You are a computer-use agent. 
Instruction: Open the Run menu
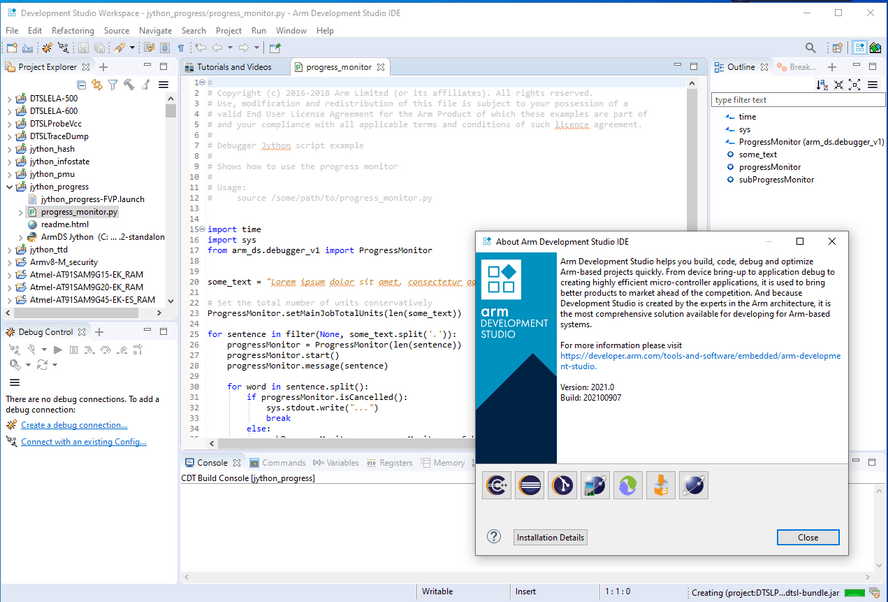(258, 30)
